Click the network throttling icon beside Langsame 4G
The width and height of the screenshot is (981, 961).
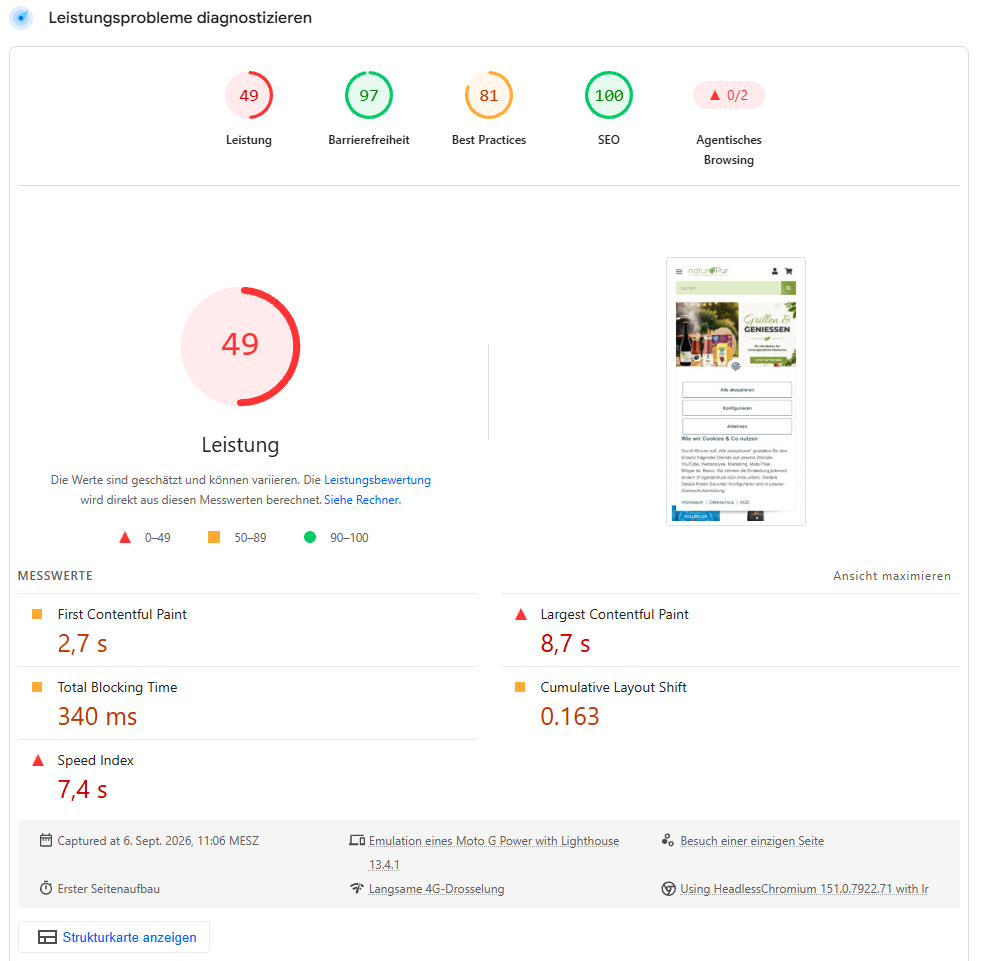pyautogui.click(x=357, y=888)
